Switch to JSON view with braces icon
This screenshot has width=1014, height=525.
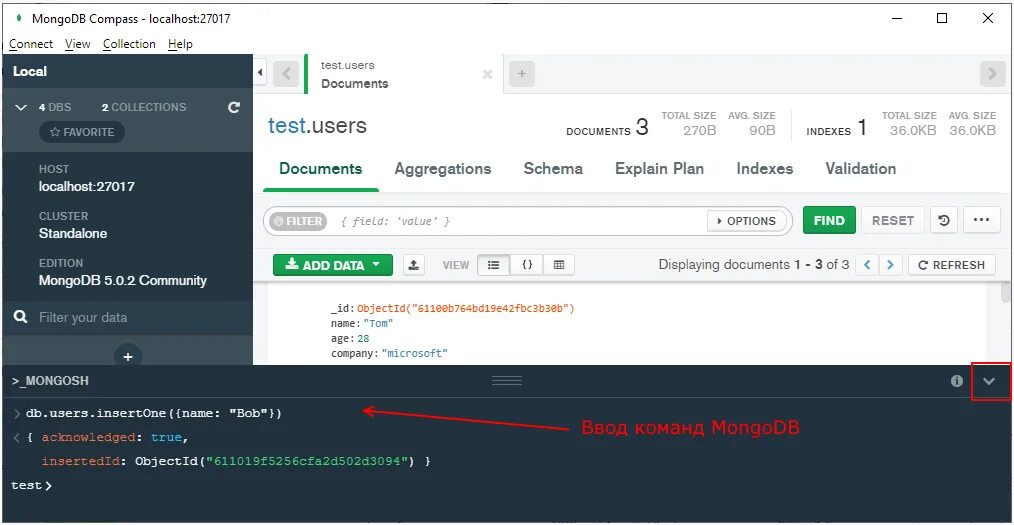pyautogui.click(x=527, y=264)
